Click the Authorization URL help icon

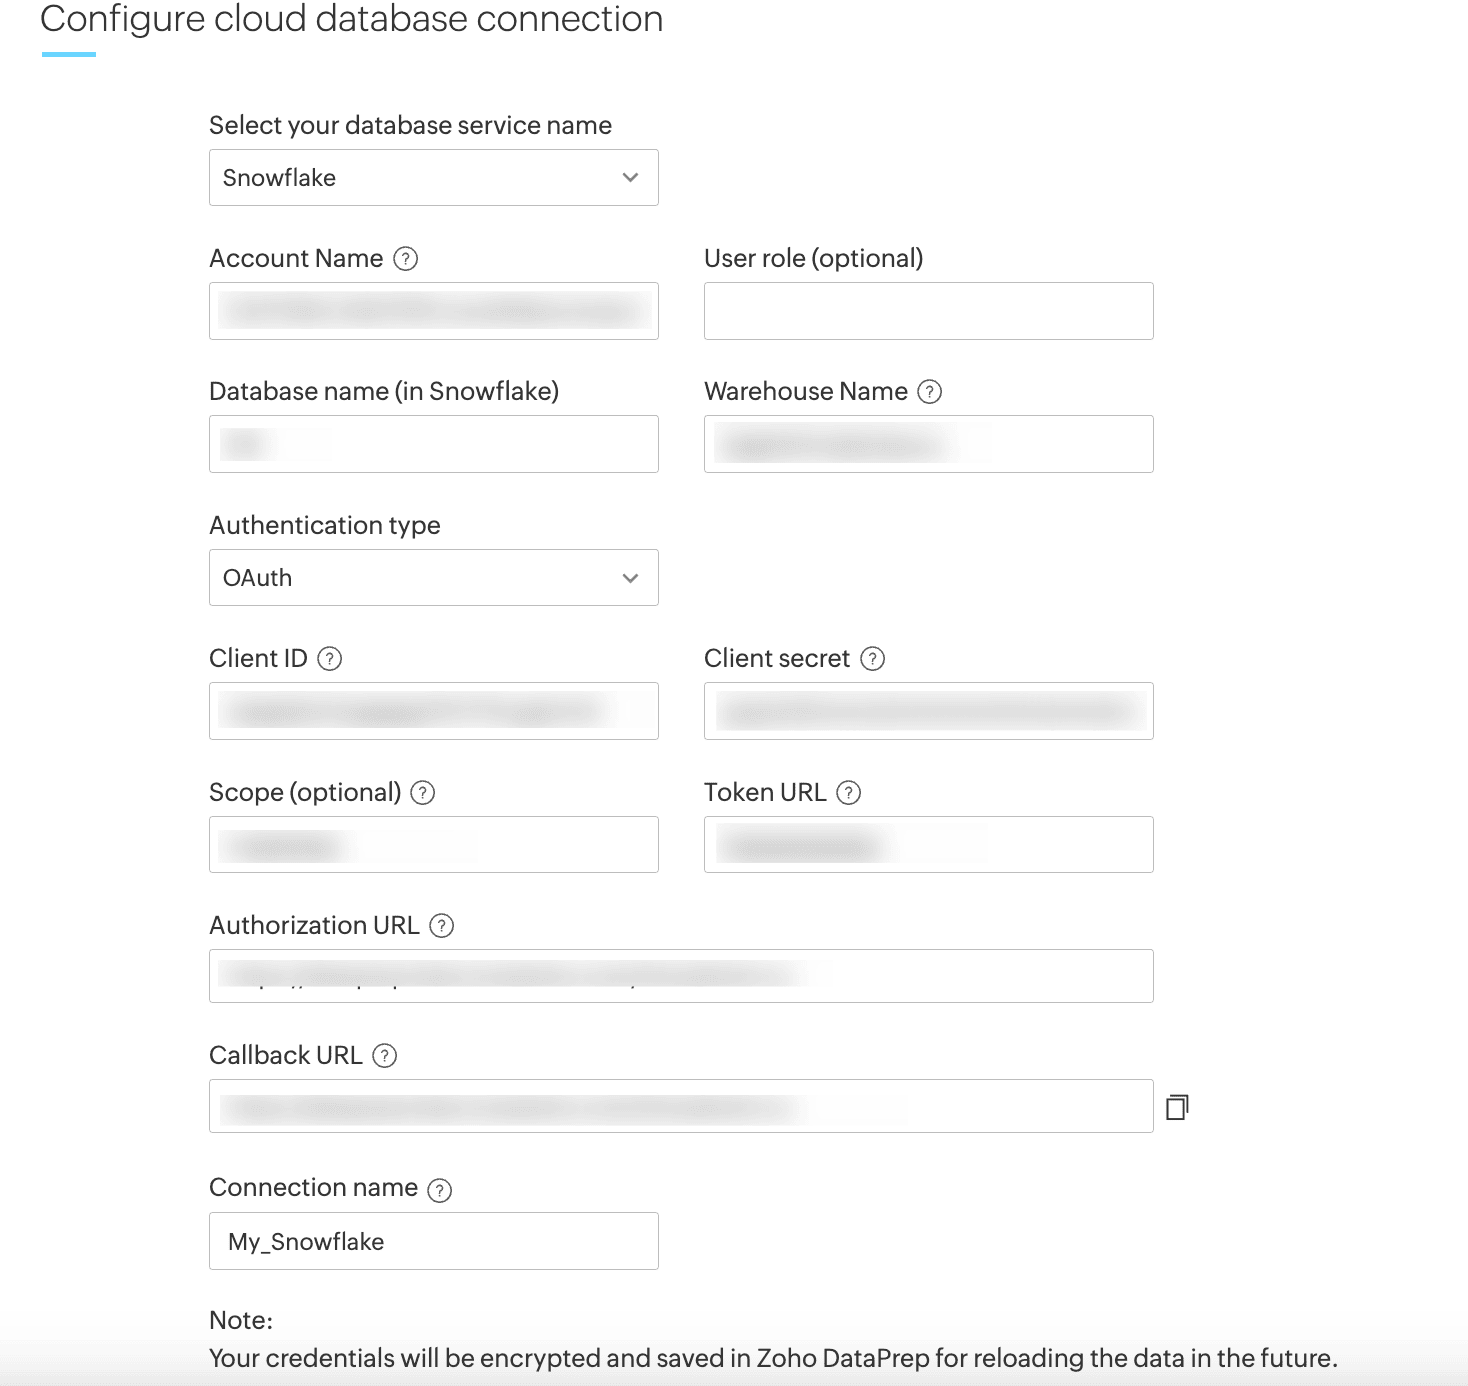(x=442, y=926)
